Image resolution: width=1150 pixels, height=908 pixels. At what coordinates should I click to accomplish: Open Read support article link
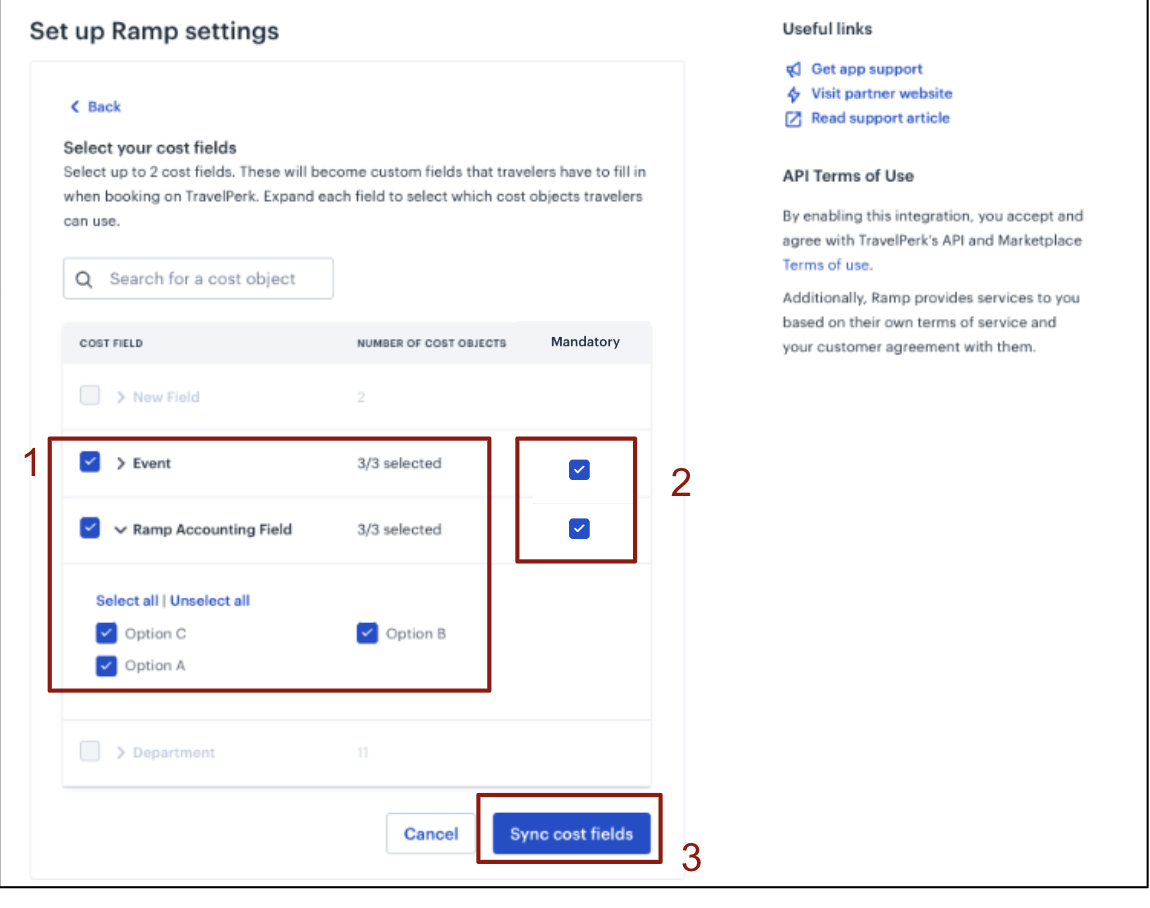[x=880, y=118]
